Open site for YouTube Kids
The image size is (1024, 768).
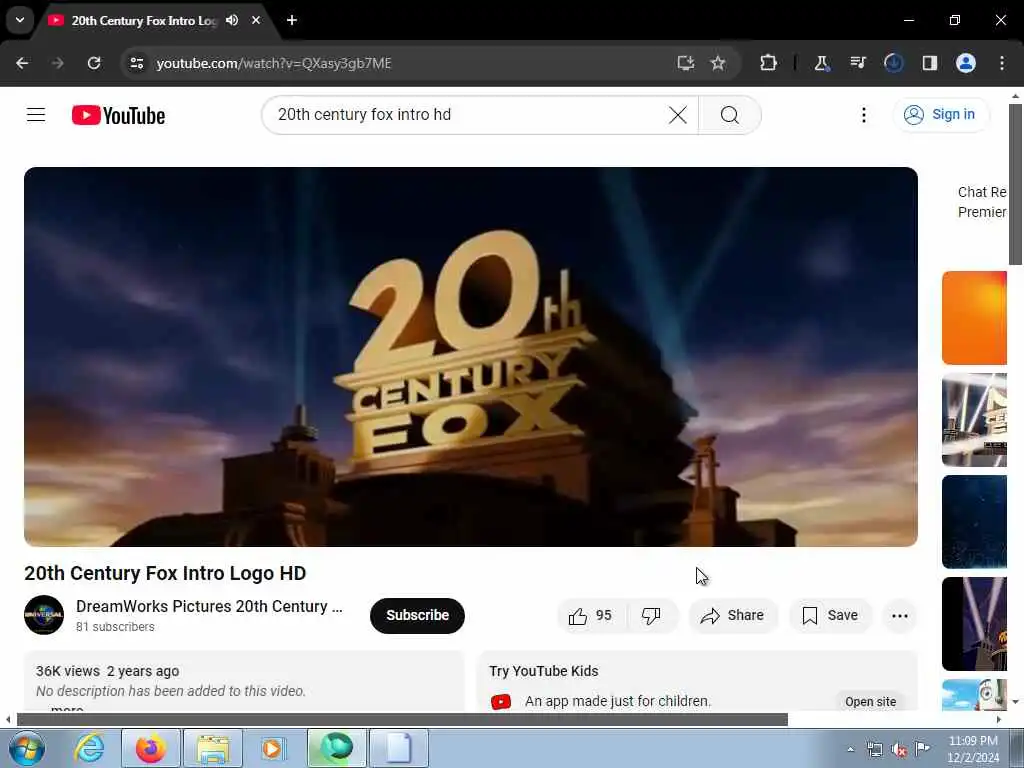click(871, 701)
